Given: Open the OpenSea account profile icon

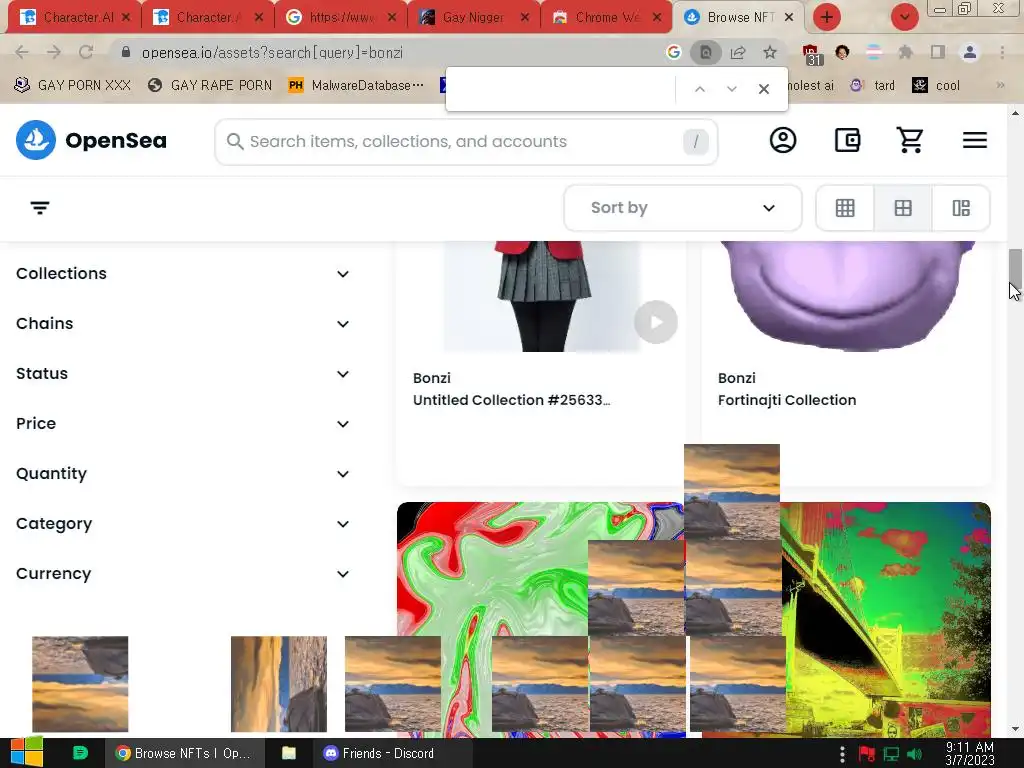Looking at the screenshot, I should pyautogui.click(x=782, y=140).
